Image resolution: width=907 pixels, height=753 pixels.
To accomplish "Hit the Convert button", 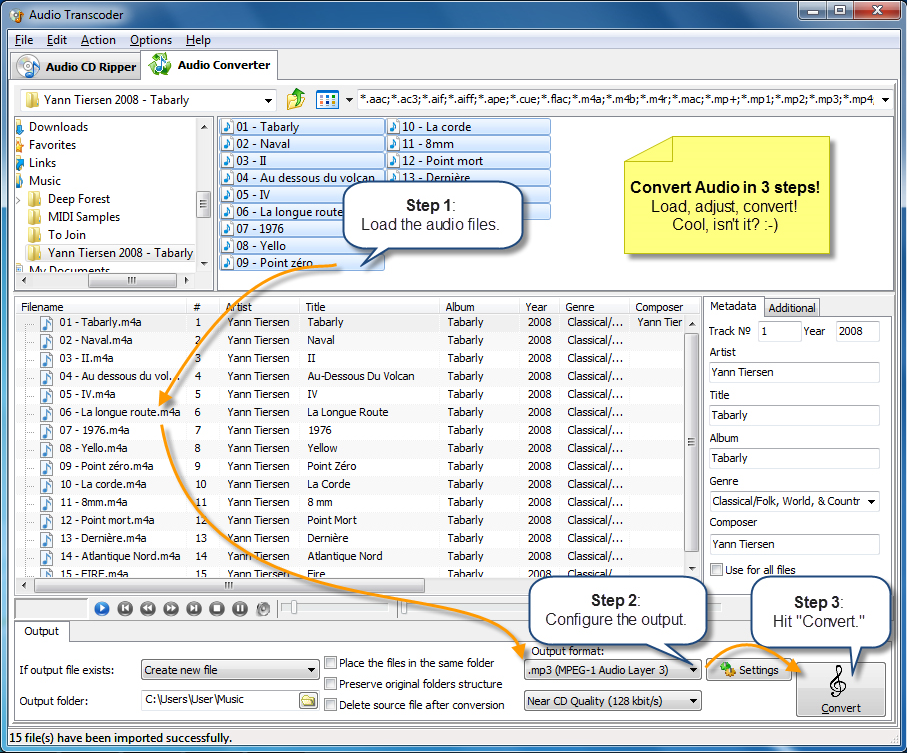I will click(x=840, y=690).
